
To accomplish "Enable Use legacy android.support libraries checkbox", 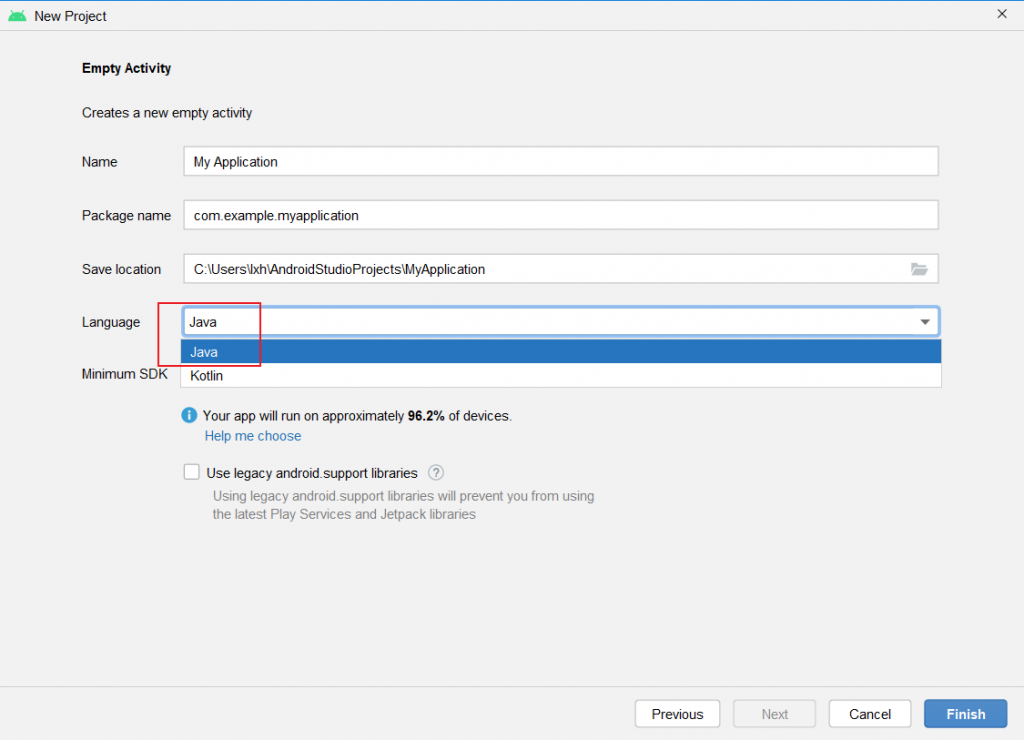I will click(191, 472).
